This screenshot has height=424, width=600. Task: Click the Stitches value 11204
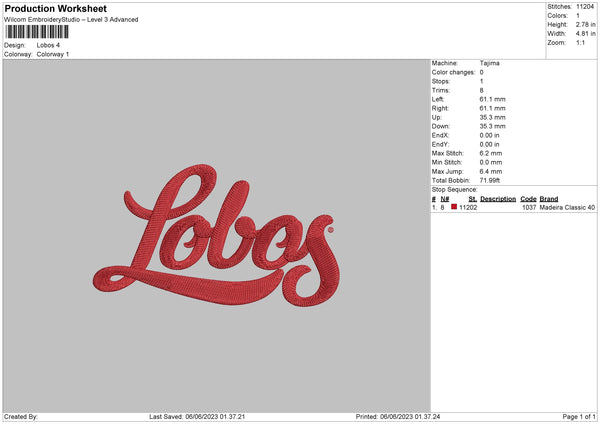pos(585,7)
